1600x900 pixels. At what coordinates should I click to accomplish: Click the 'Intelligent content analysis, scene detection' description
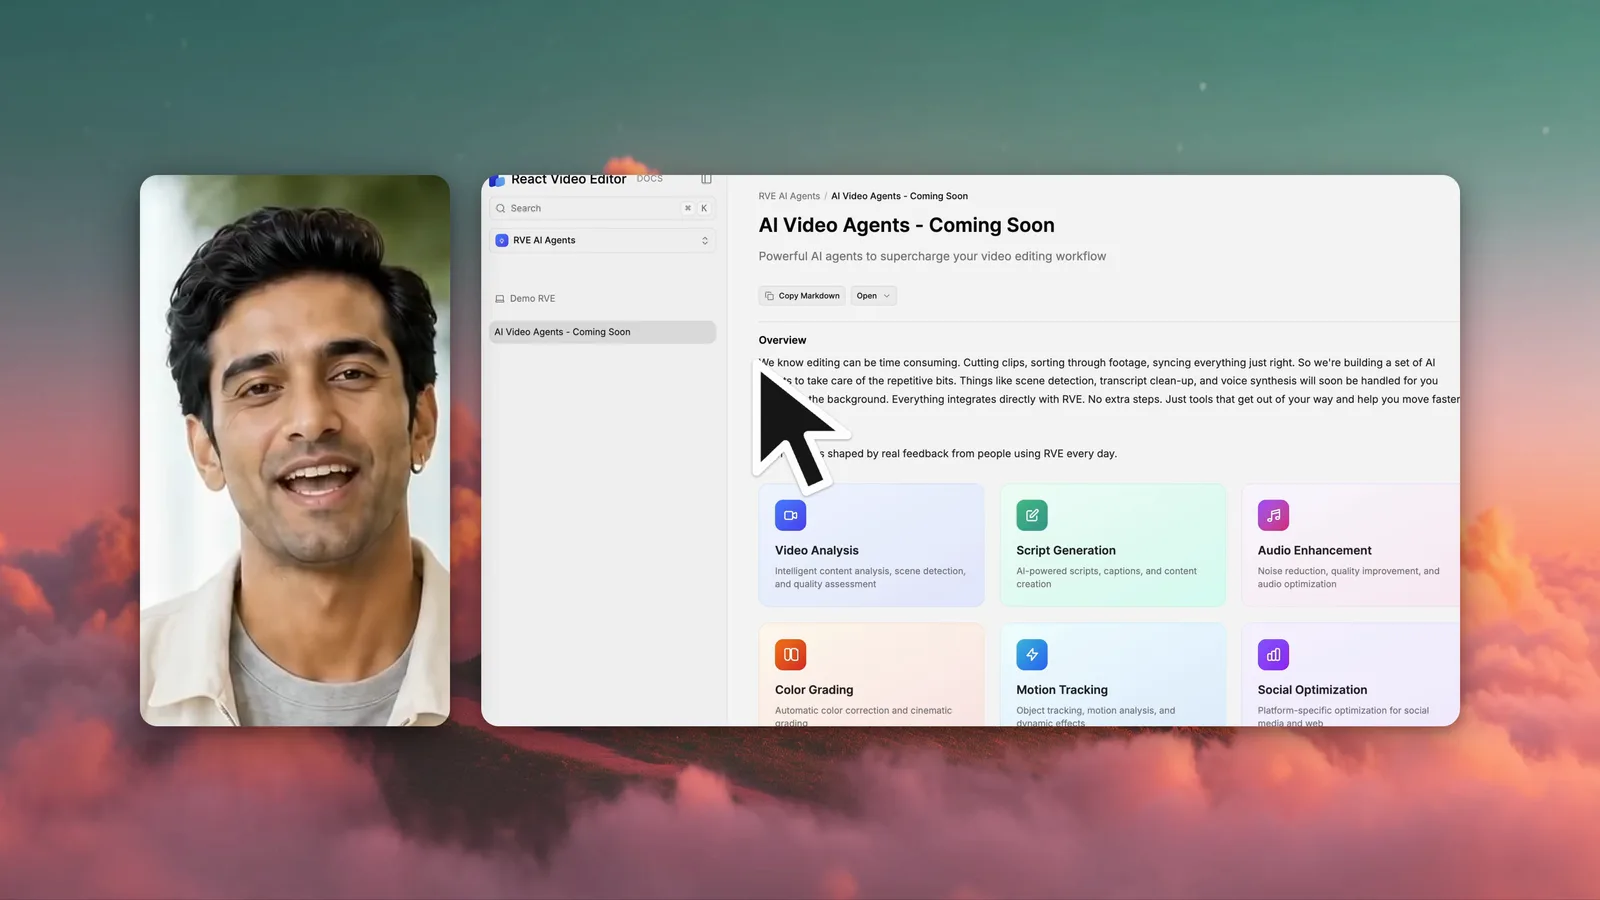870,578
